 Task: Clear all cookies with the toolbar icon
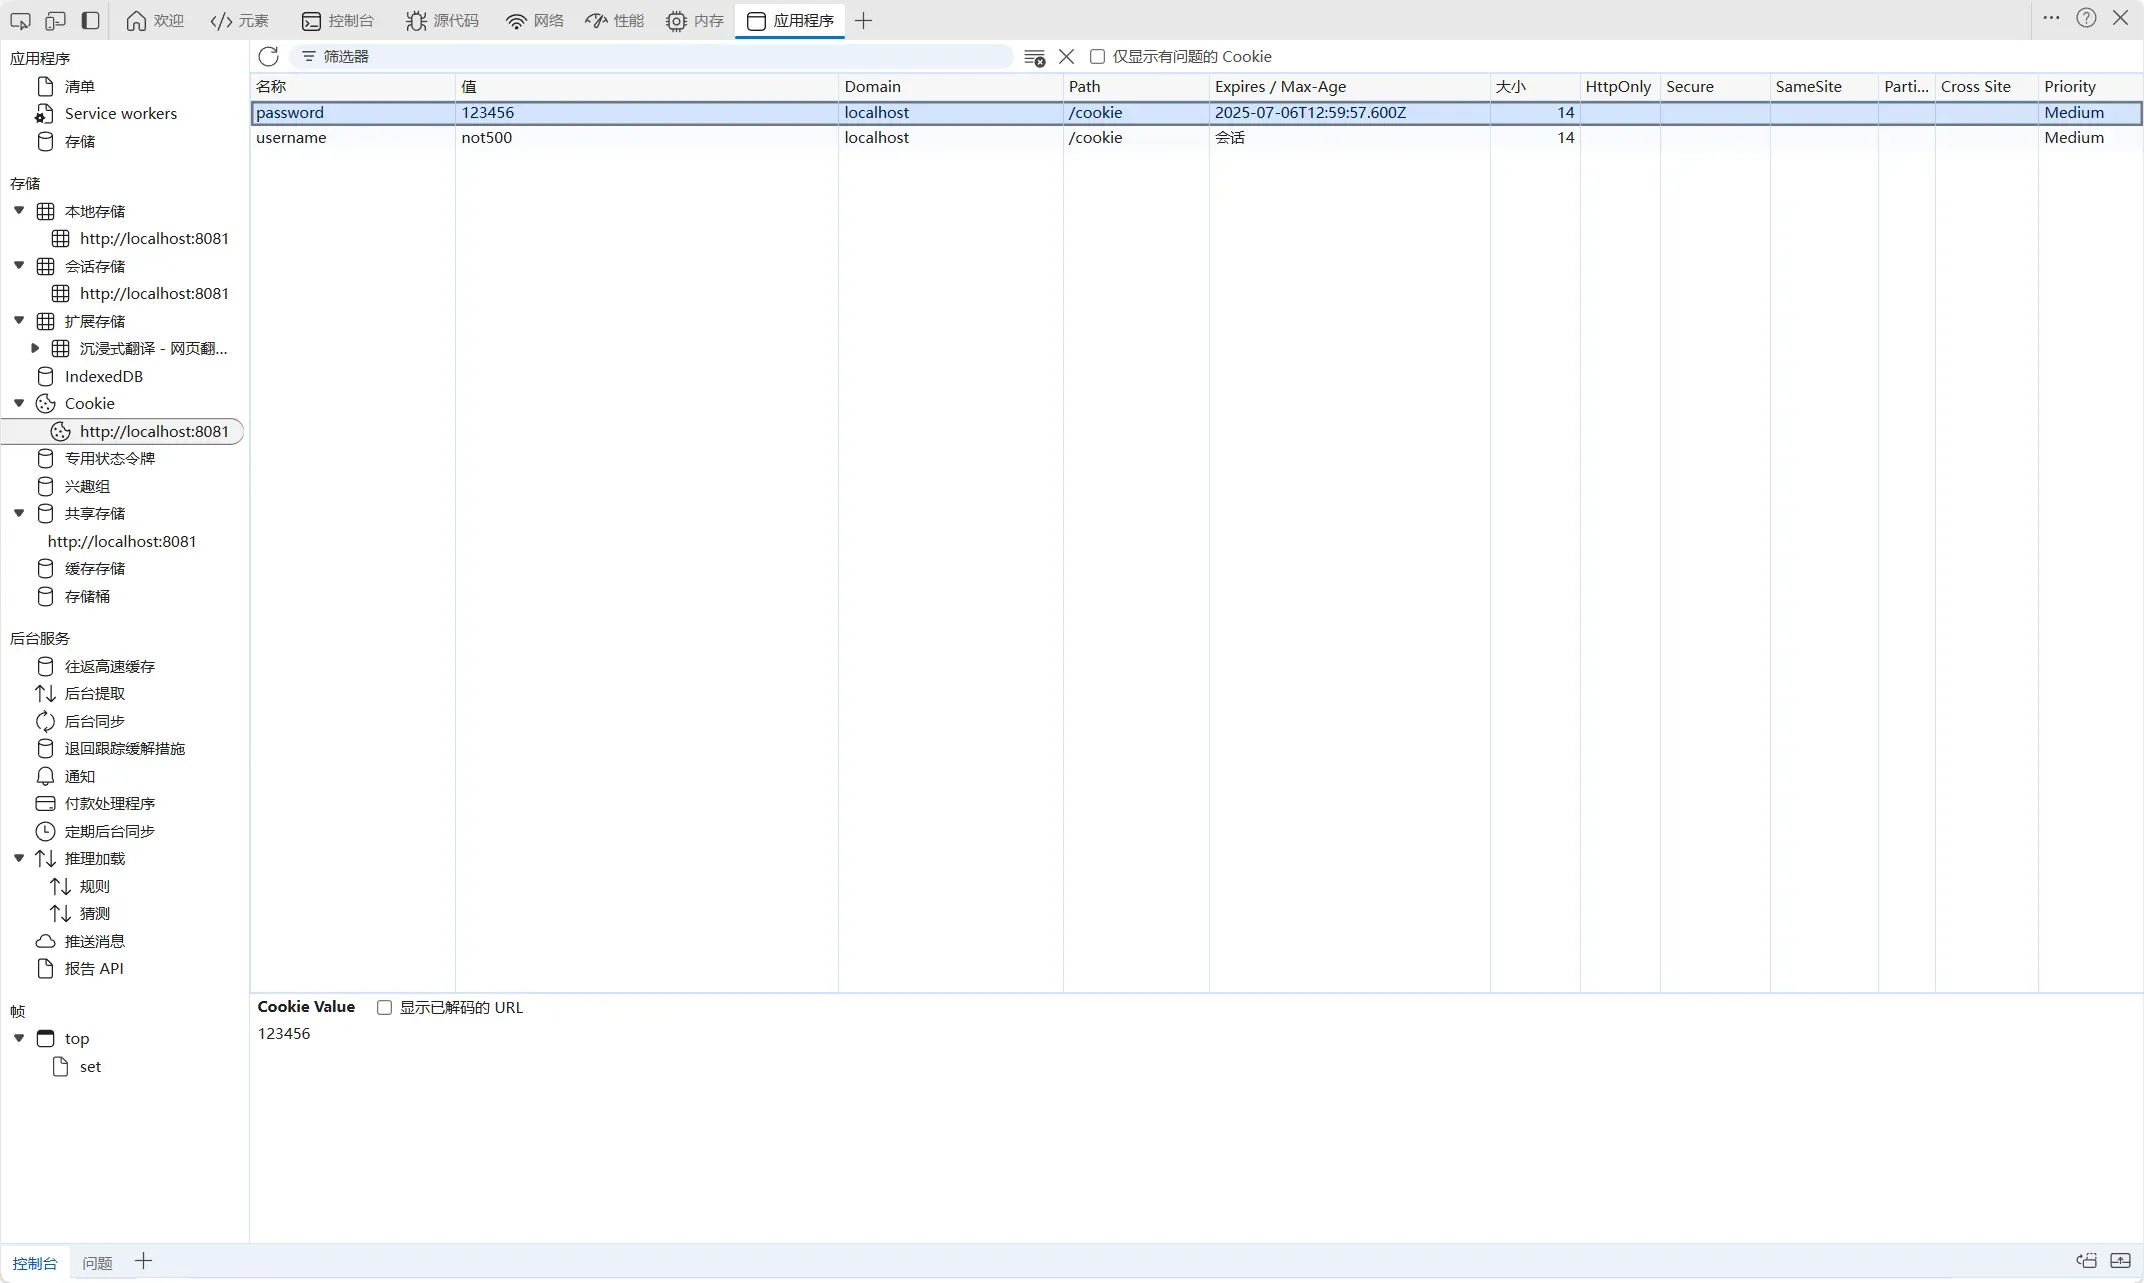(1035, 57)
